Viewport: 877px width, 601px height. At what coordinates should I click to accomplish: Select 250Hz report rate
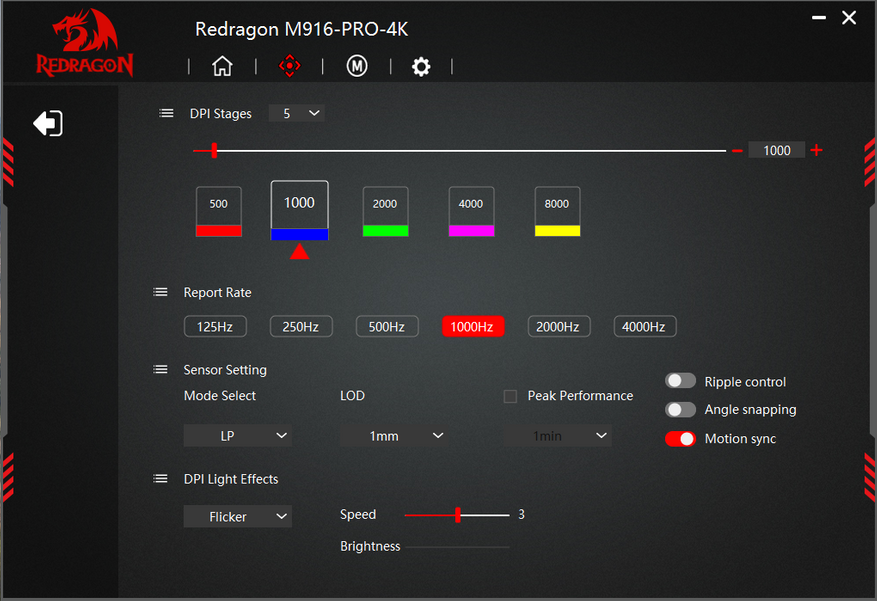point(301,326)
